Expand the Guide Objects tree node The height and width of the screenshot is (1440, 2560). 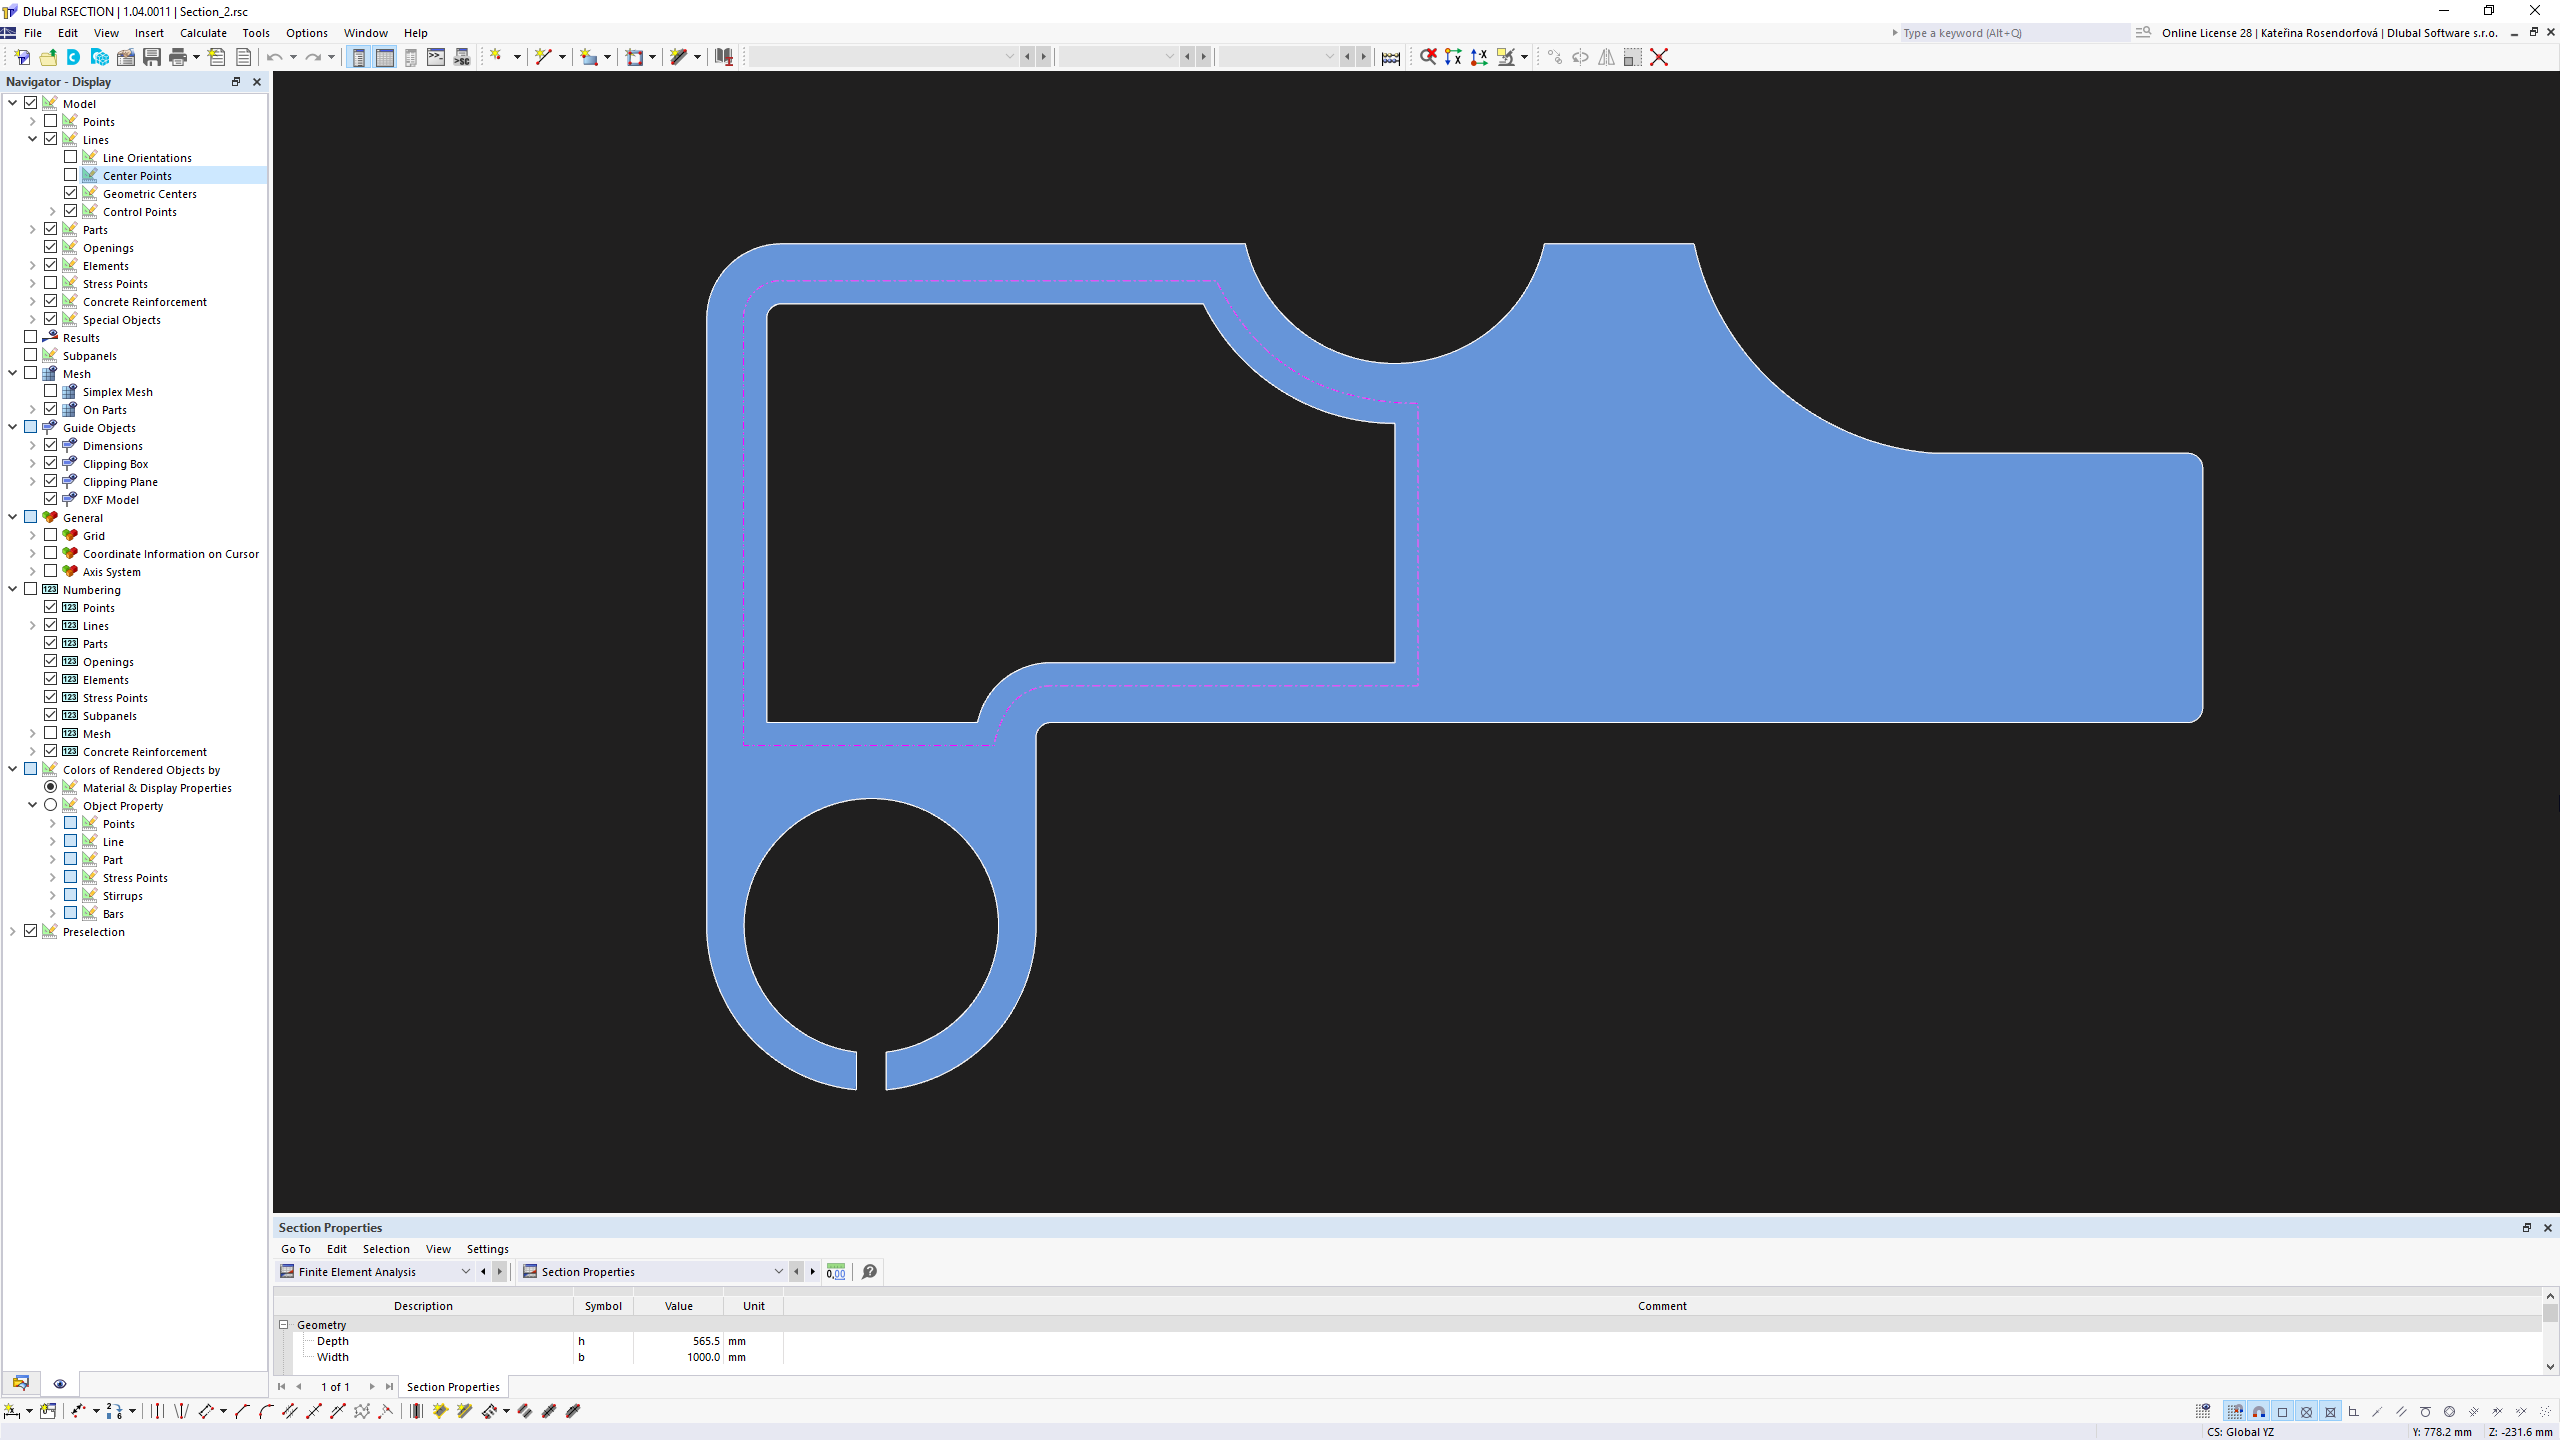(x=12, y=427)
